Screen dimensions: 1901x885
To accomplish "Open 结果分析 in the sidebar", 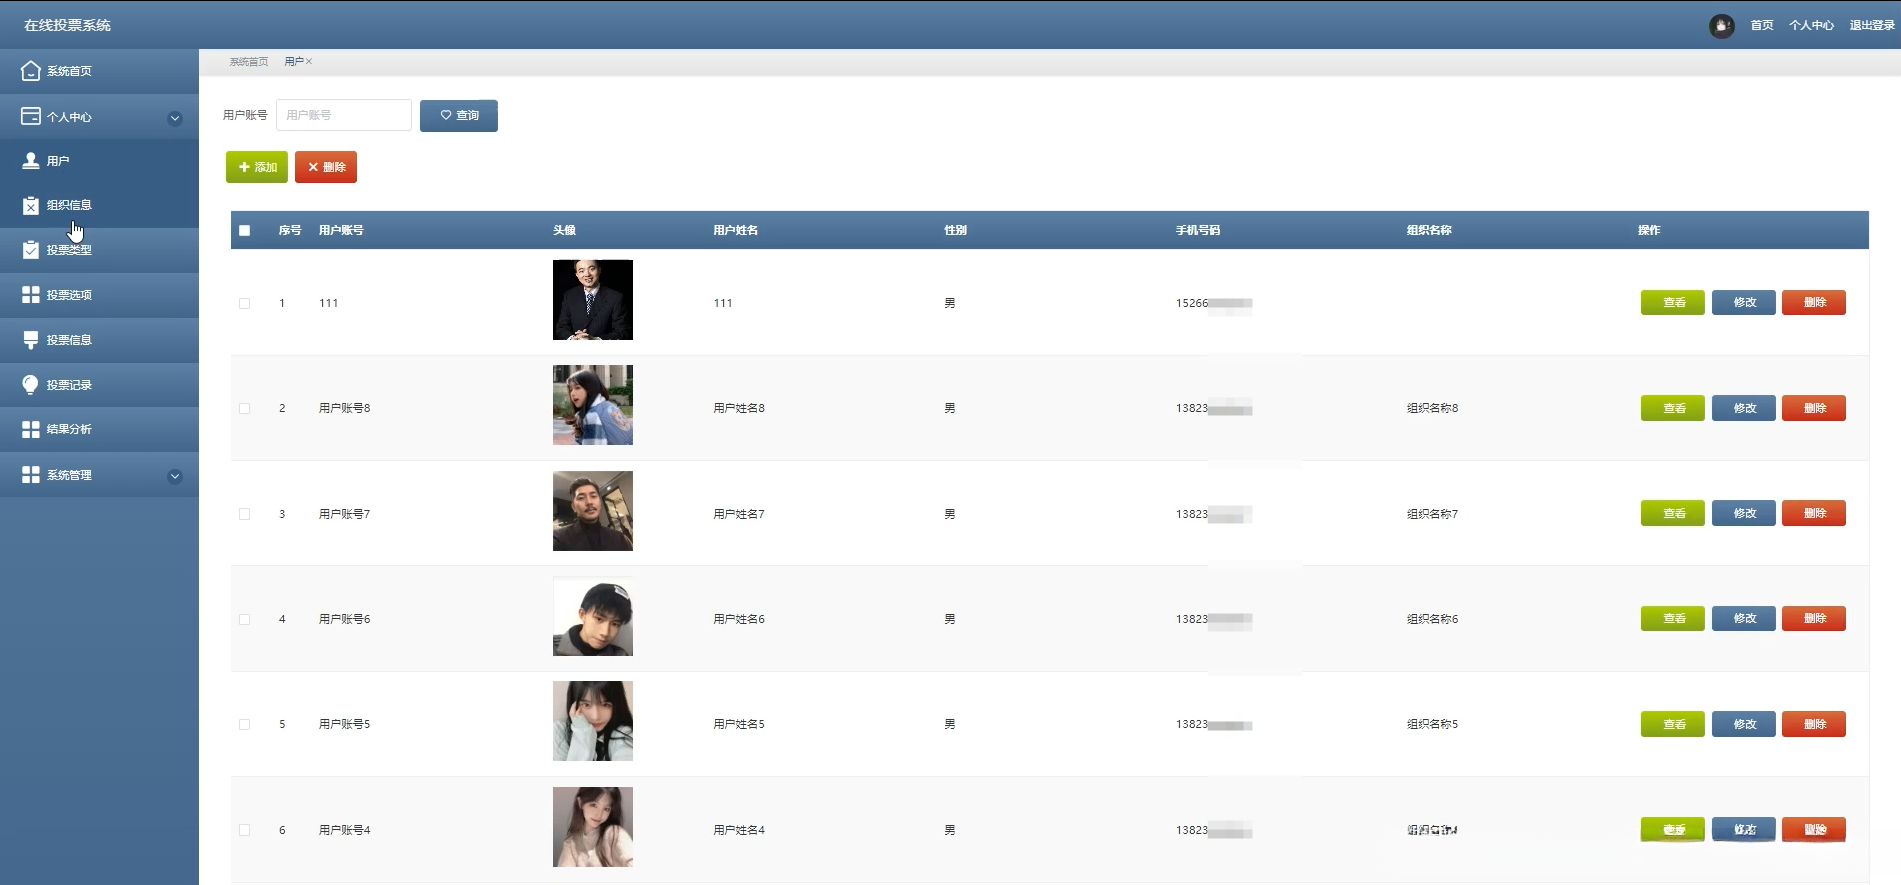I will (99, 429).
